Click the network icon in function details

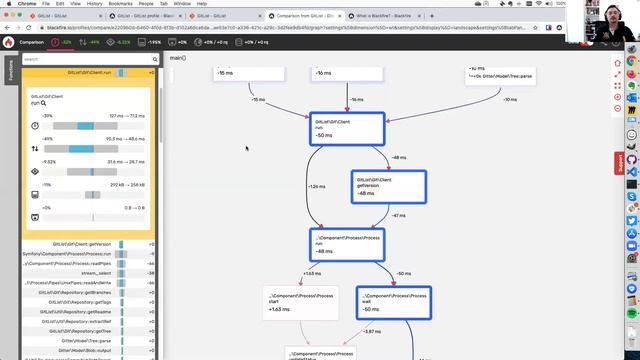click(35, 218)
